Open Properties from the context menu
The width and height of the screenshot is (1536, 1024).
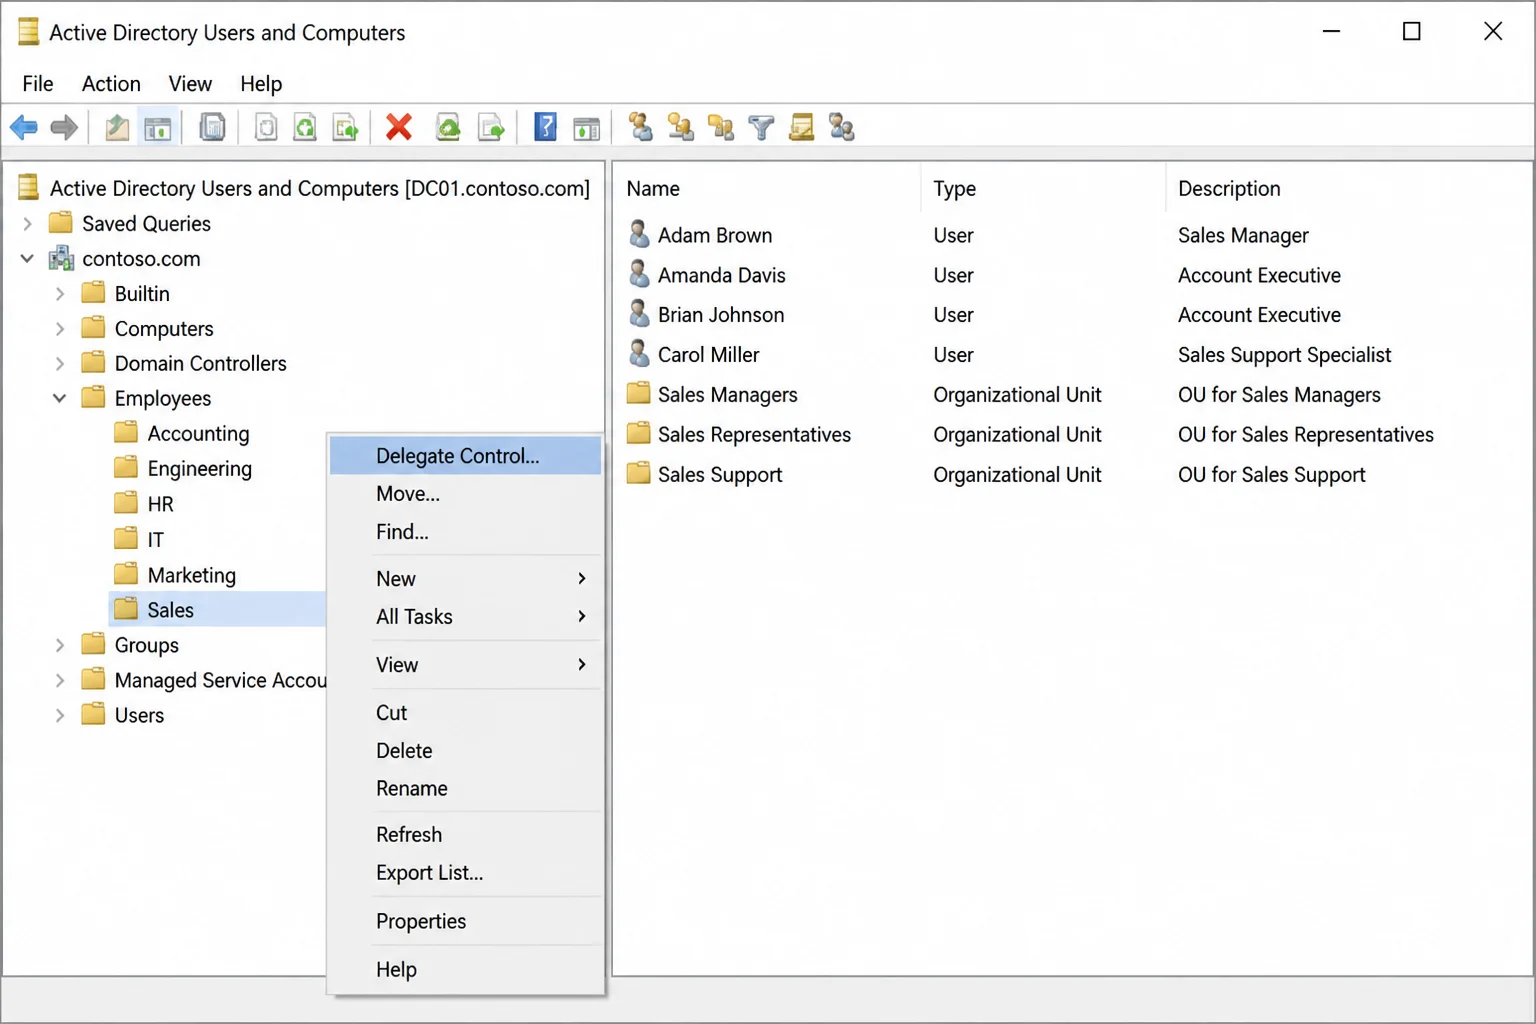[x=466, y=921]
